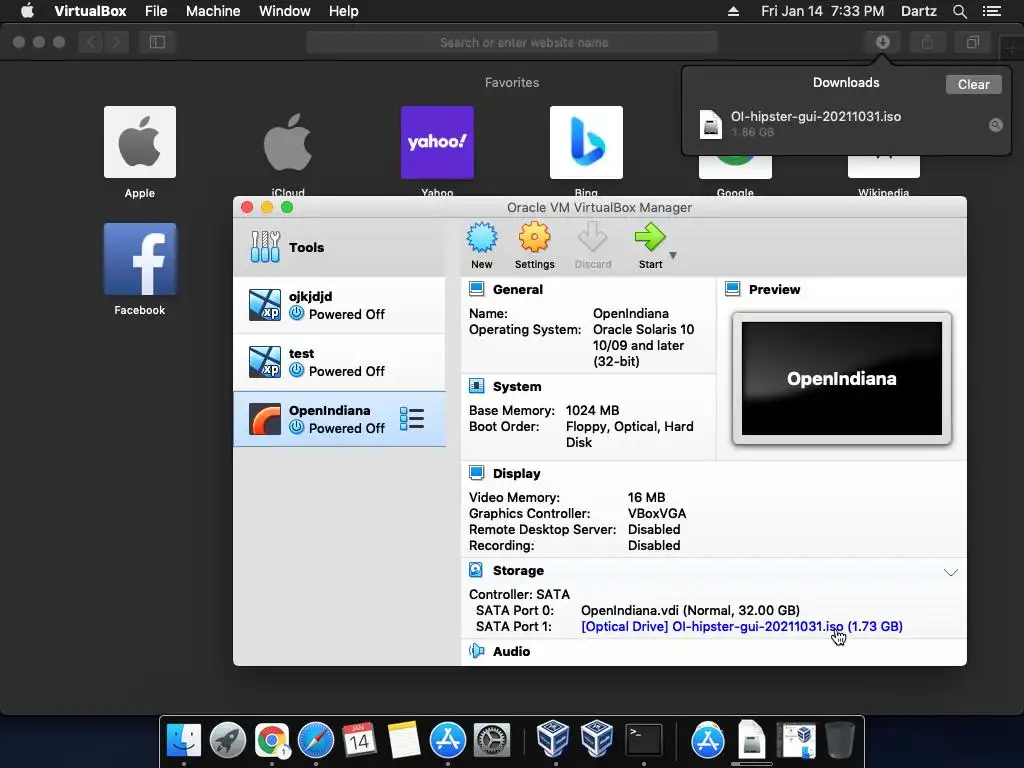Select the test virtual machine

coord(340,362)
